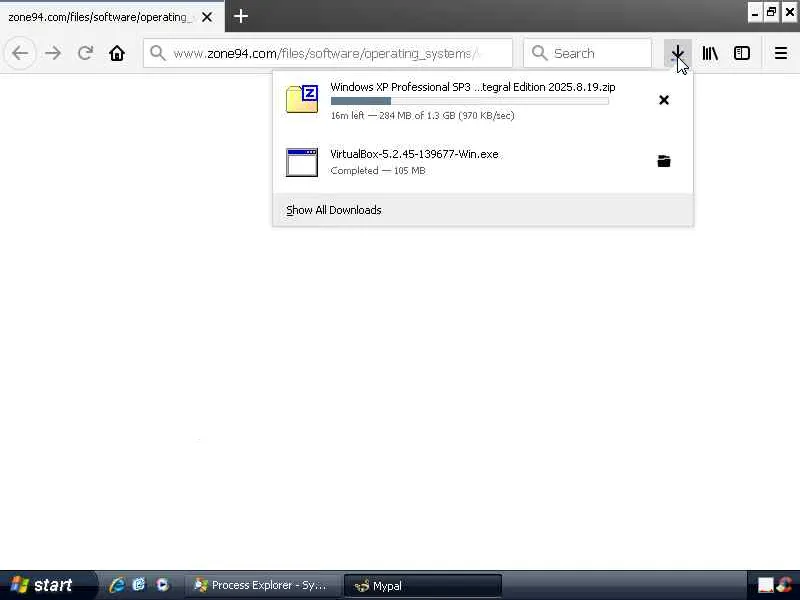Screen dimensions: 800x600
Task: Click the zip download progress bar
Action: [469, 101]
